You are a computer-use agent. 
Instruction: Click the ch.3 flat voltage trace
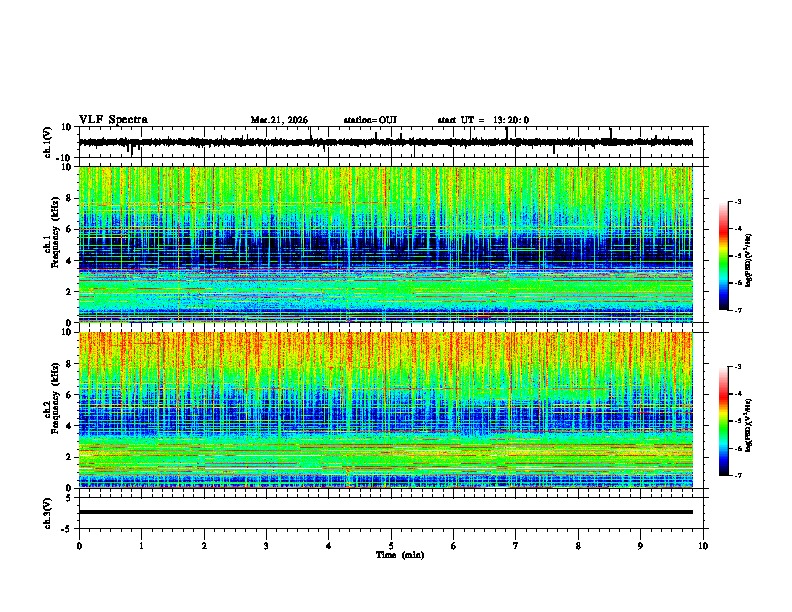[385, 512]
